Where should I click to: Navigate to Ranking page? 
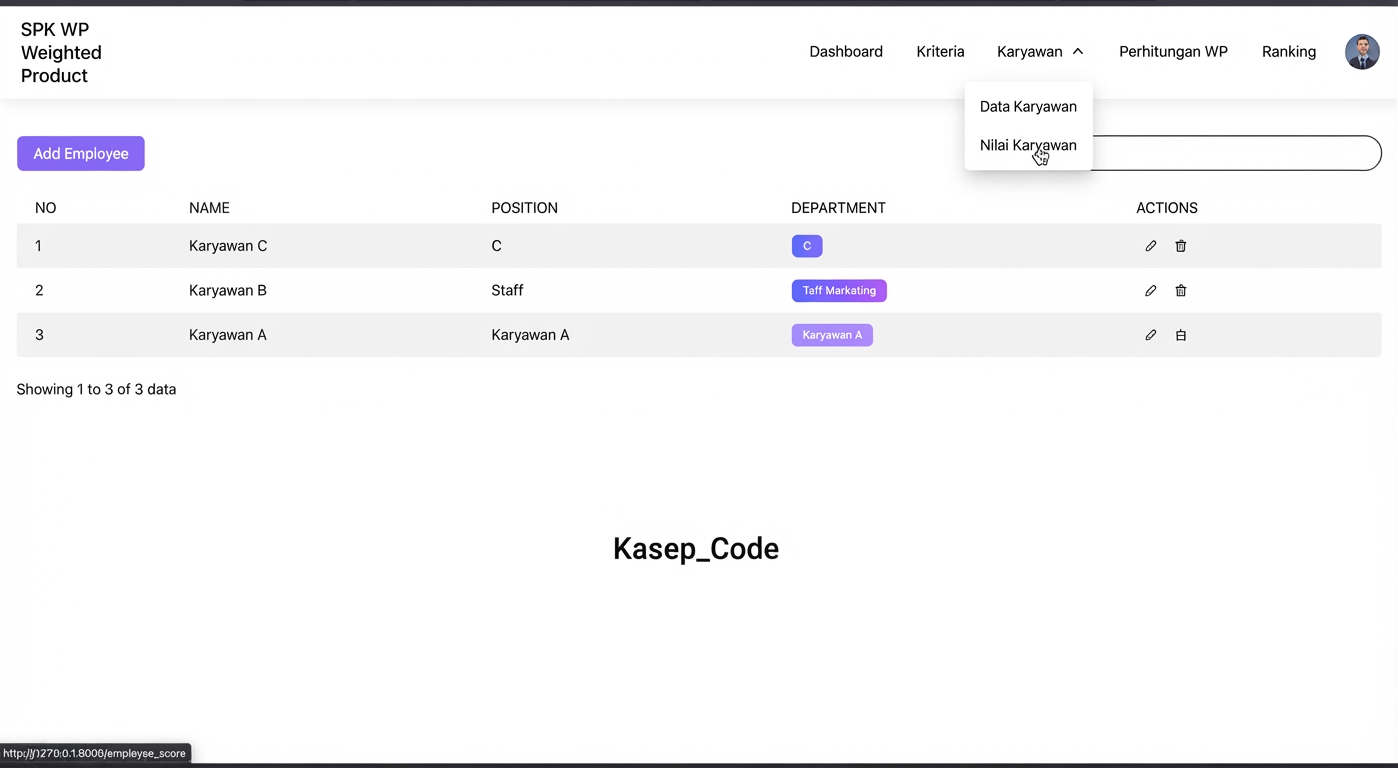(x=1289, y=52)
